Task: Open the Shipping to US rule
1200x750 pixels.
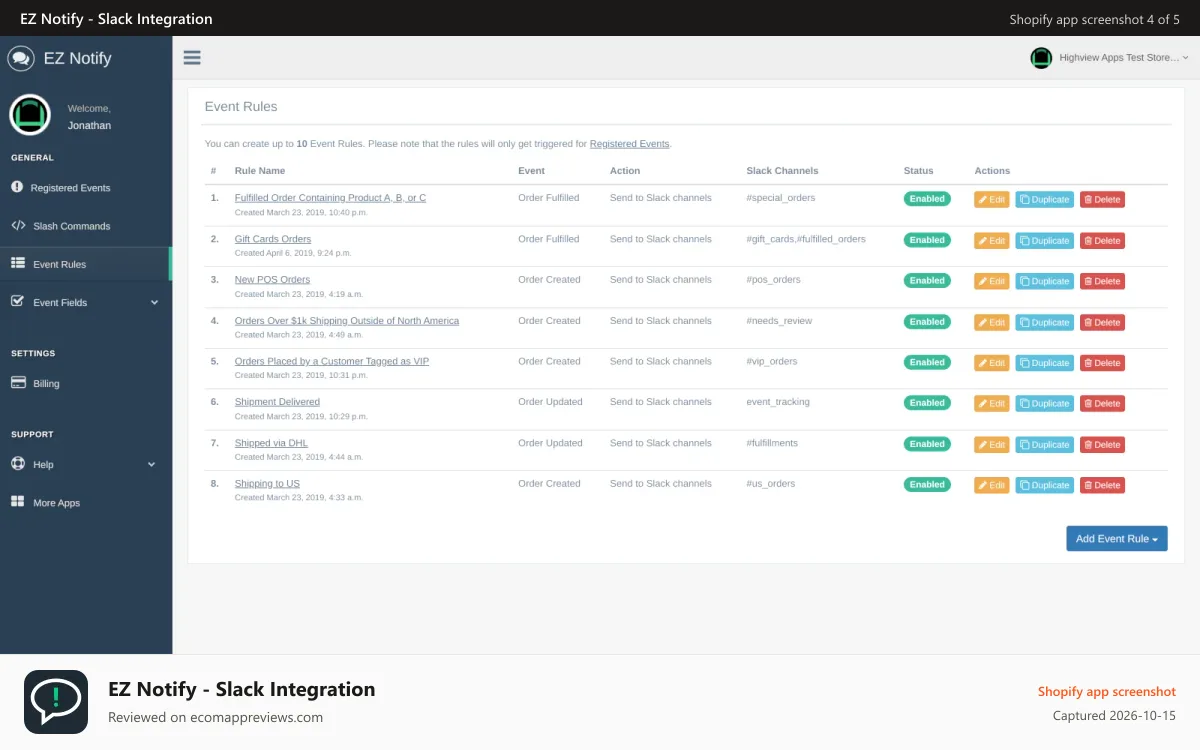Action: click(x=267, y=483)
